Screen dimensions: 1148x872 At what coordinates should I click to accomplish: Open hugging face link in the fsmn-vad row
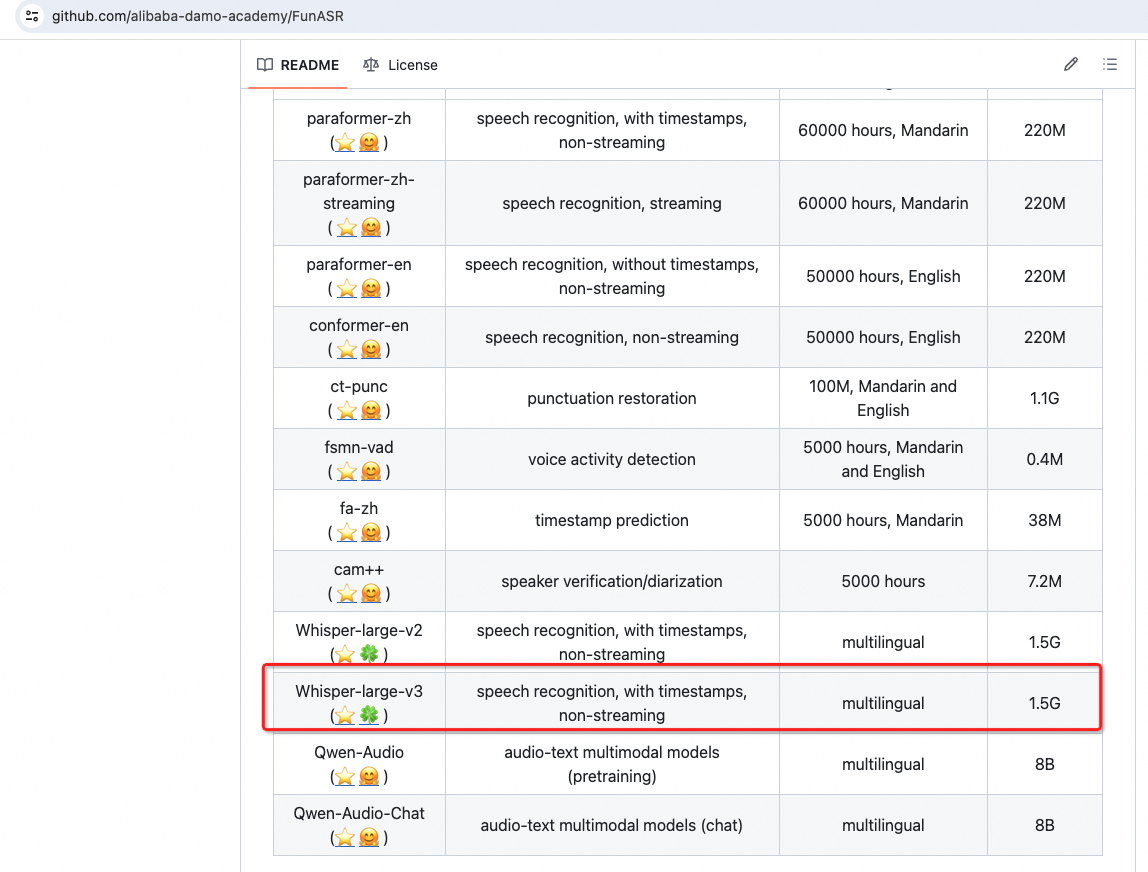click(x=372, y=472)
